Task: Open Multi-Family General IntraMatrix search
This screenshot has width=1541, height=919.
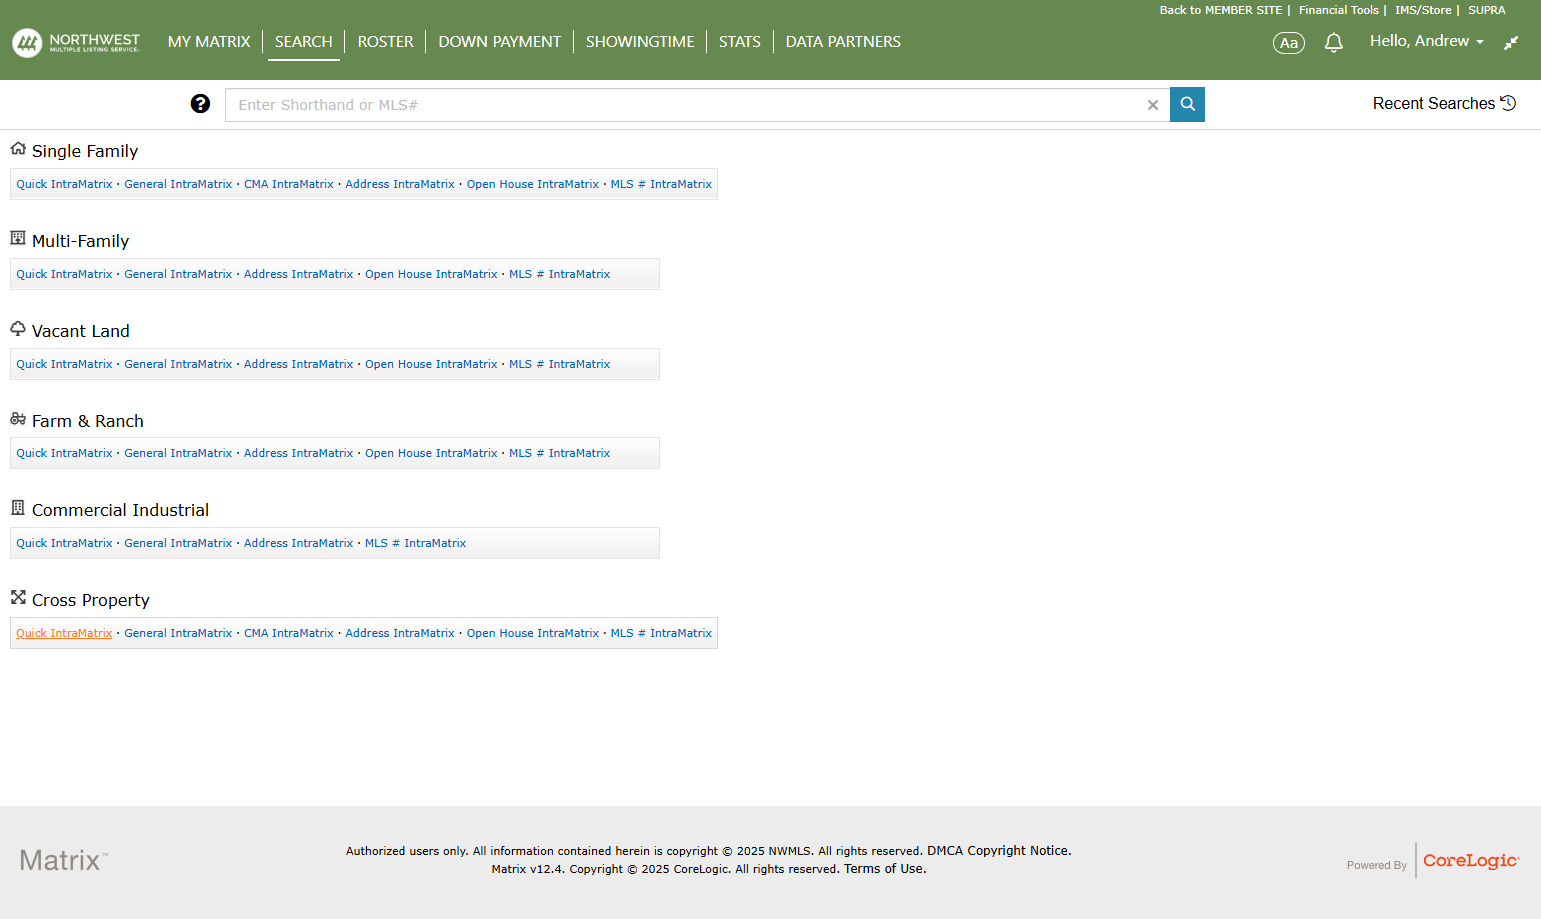Action: 178,274
